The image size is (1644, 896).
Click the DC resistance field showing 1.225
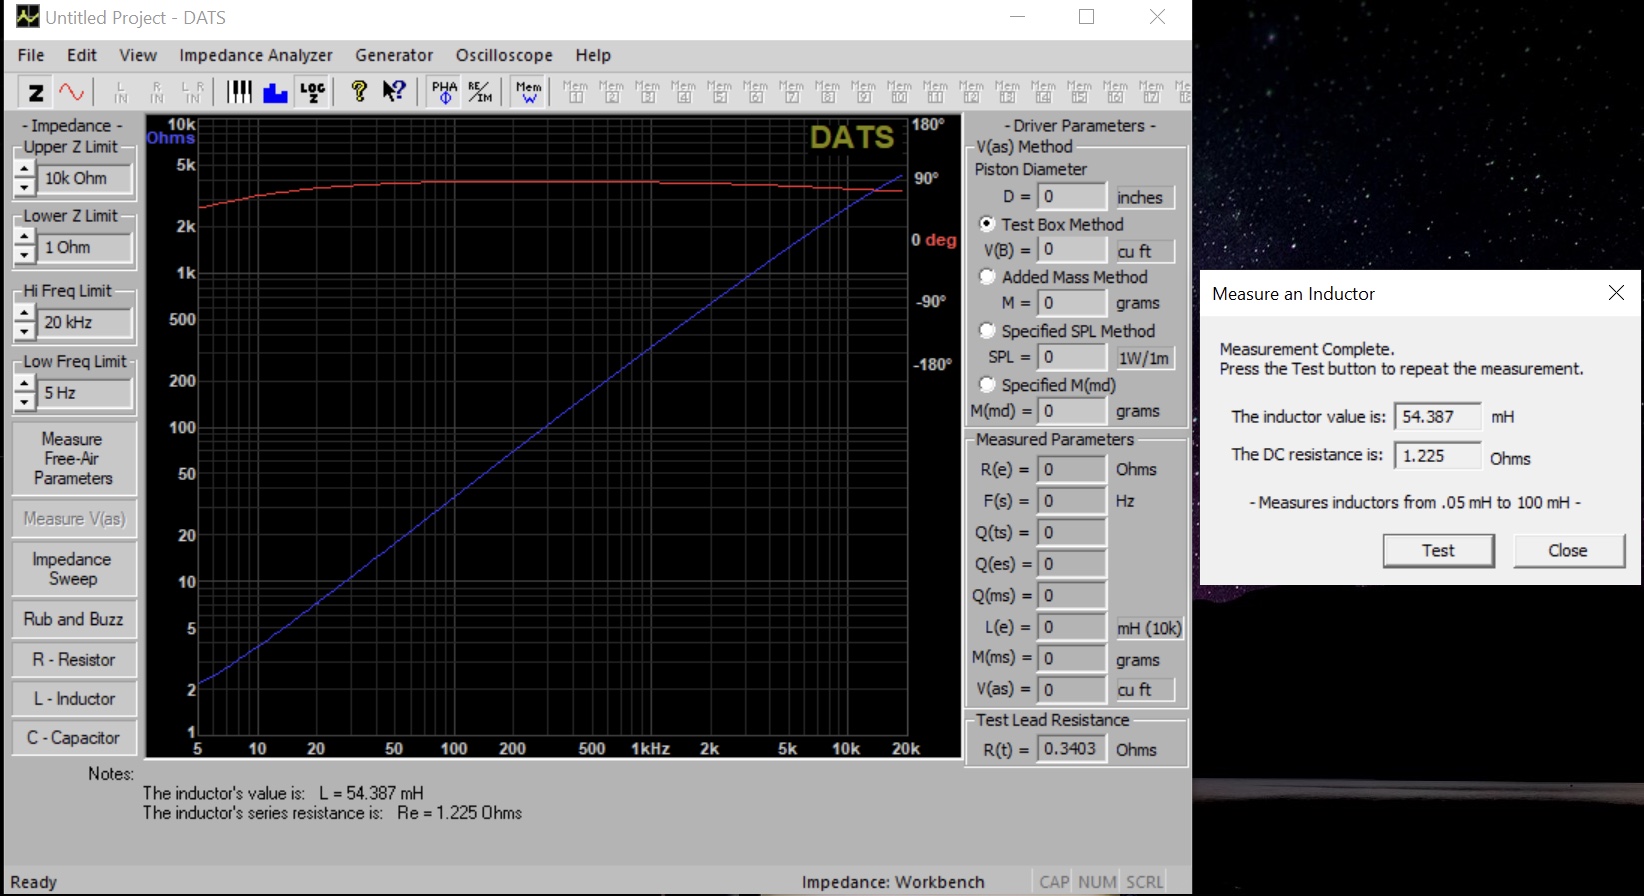click(x=1437, y=455)
